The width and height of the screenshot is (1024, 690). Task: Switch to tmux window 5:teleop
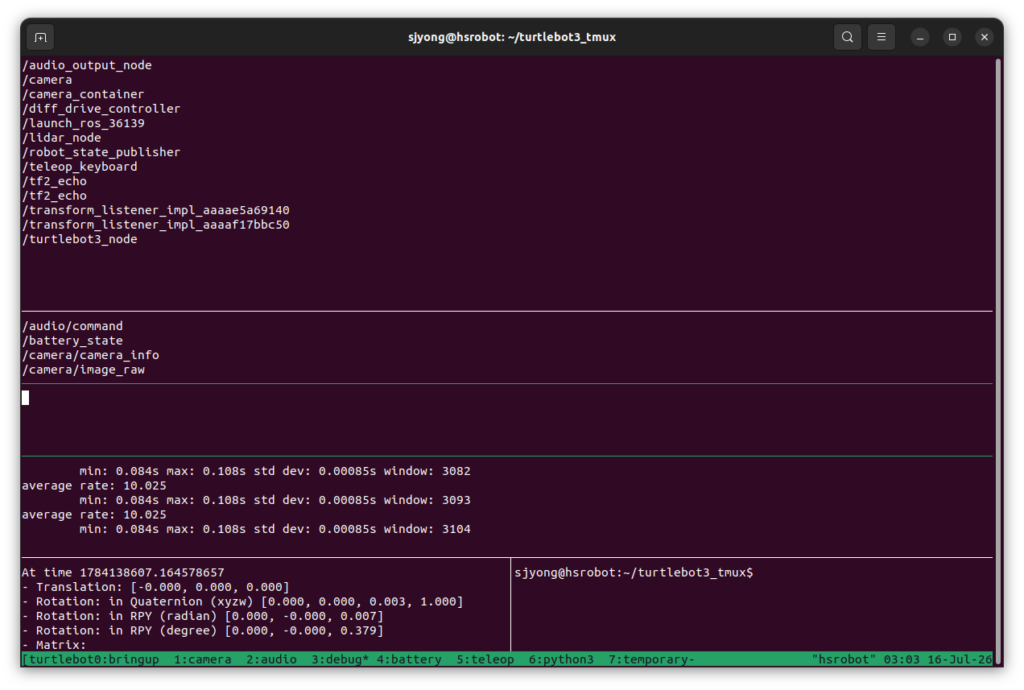[x=485, y=659]
